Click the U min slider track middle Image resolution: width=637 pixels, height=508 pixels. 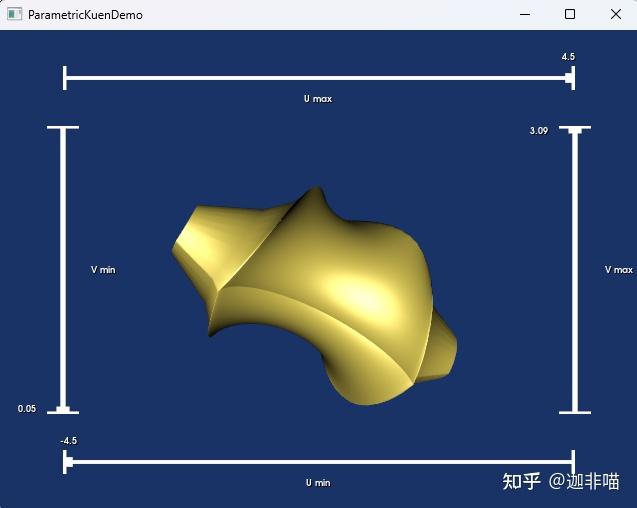click(319, 462)
